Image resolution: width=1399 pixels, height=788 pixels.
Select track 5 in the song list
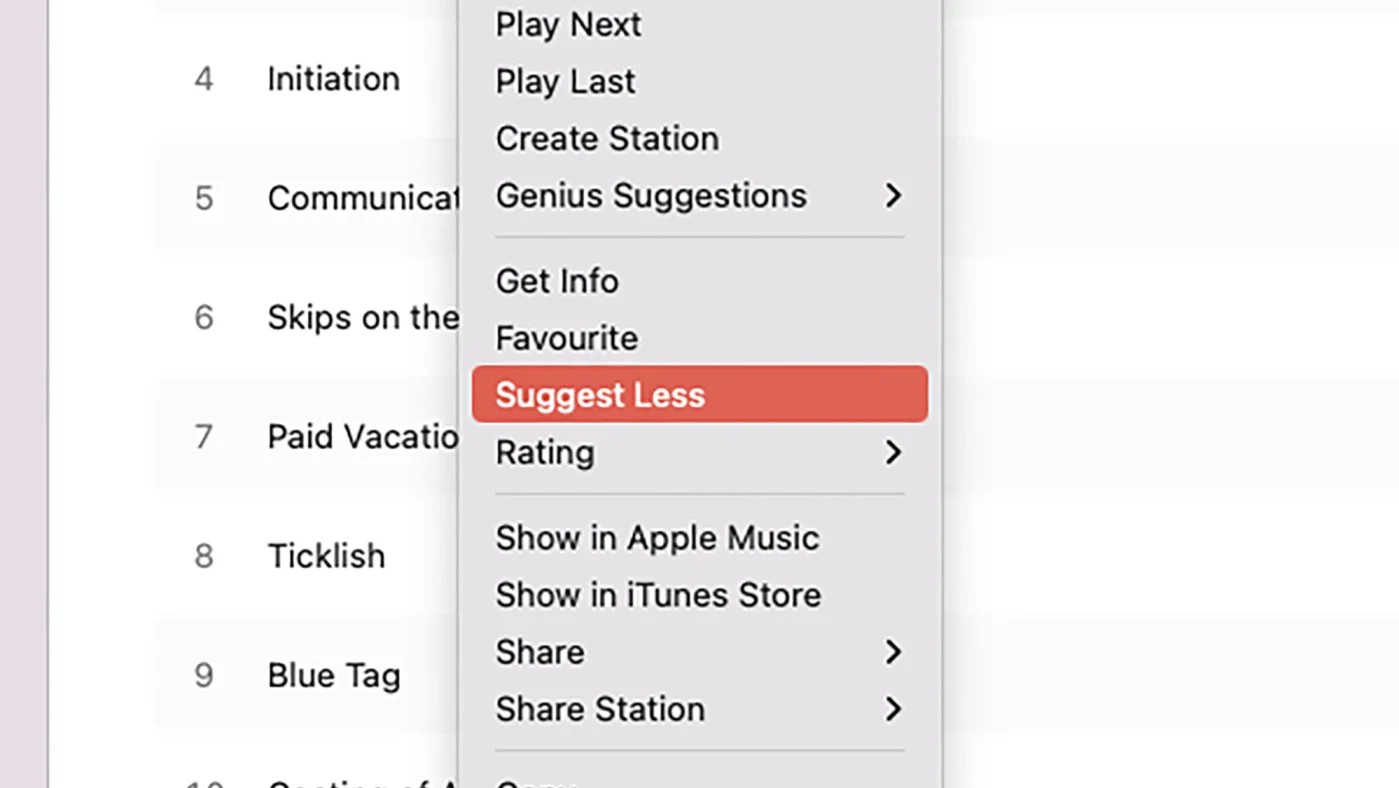(360, 198)
